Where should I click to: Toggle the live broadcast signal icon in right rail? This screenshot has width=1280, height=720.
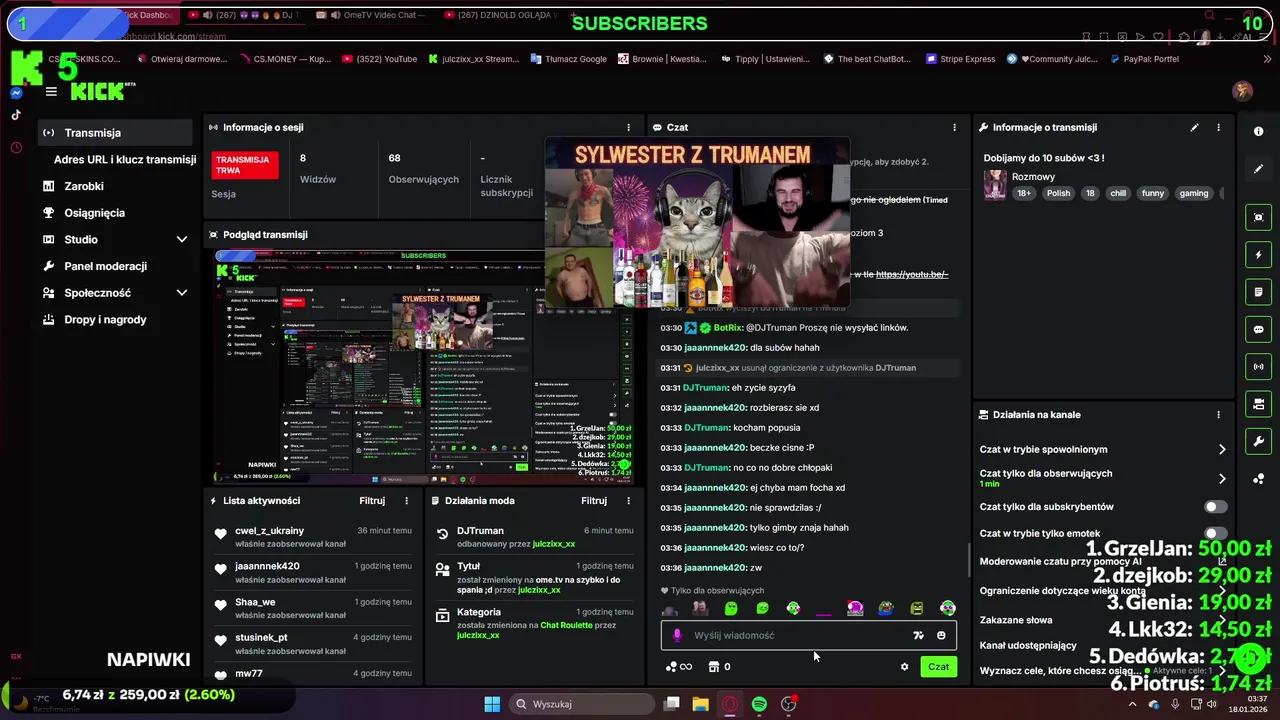[1258, 367]
